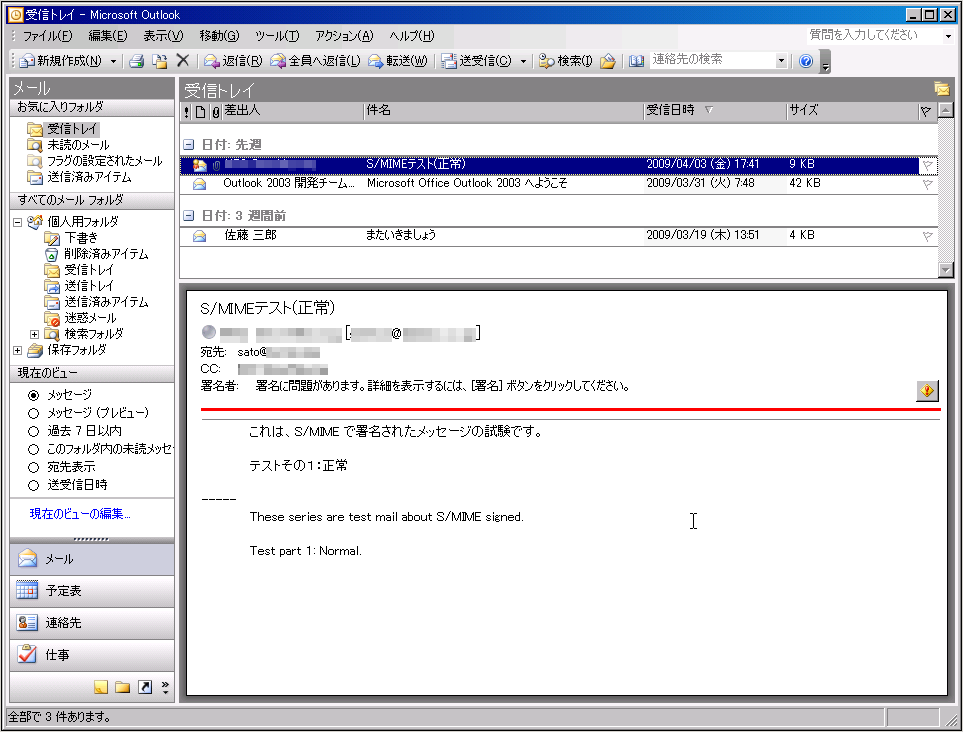Open the 新規作成 dropdown arrow
Viewport: 963px width, 732px height.
click(x=113, y=61)
